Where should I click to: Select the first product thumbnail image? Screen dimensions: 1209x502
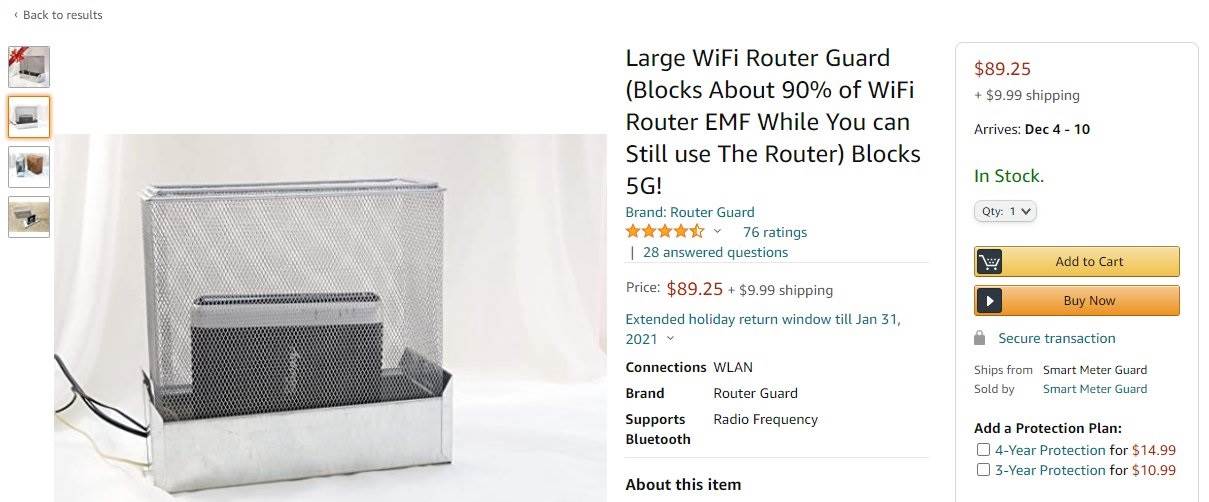point(29,66)
